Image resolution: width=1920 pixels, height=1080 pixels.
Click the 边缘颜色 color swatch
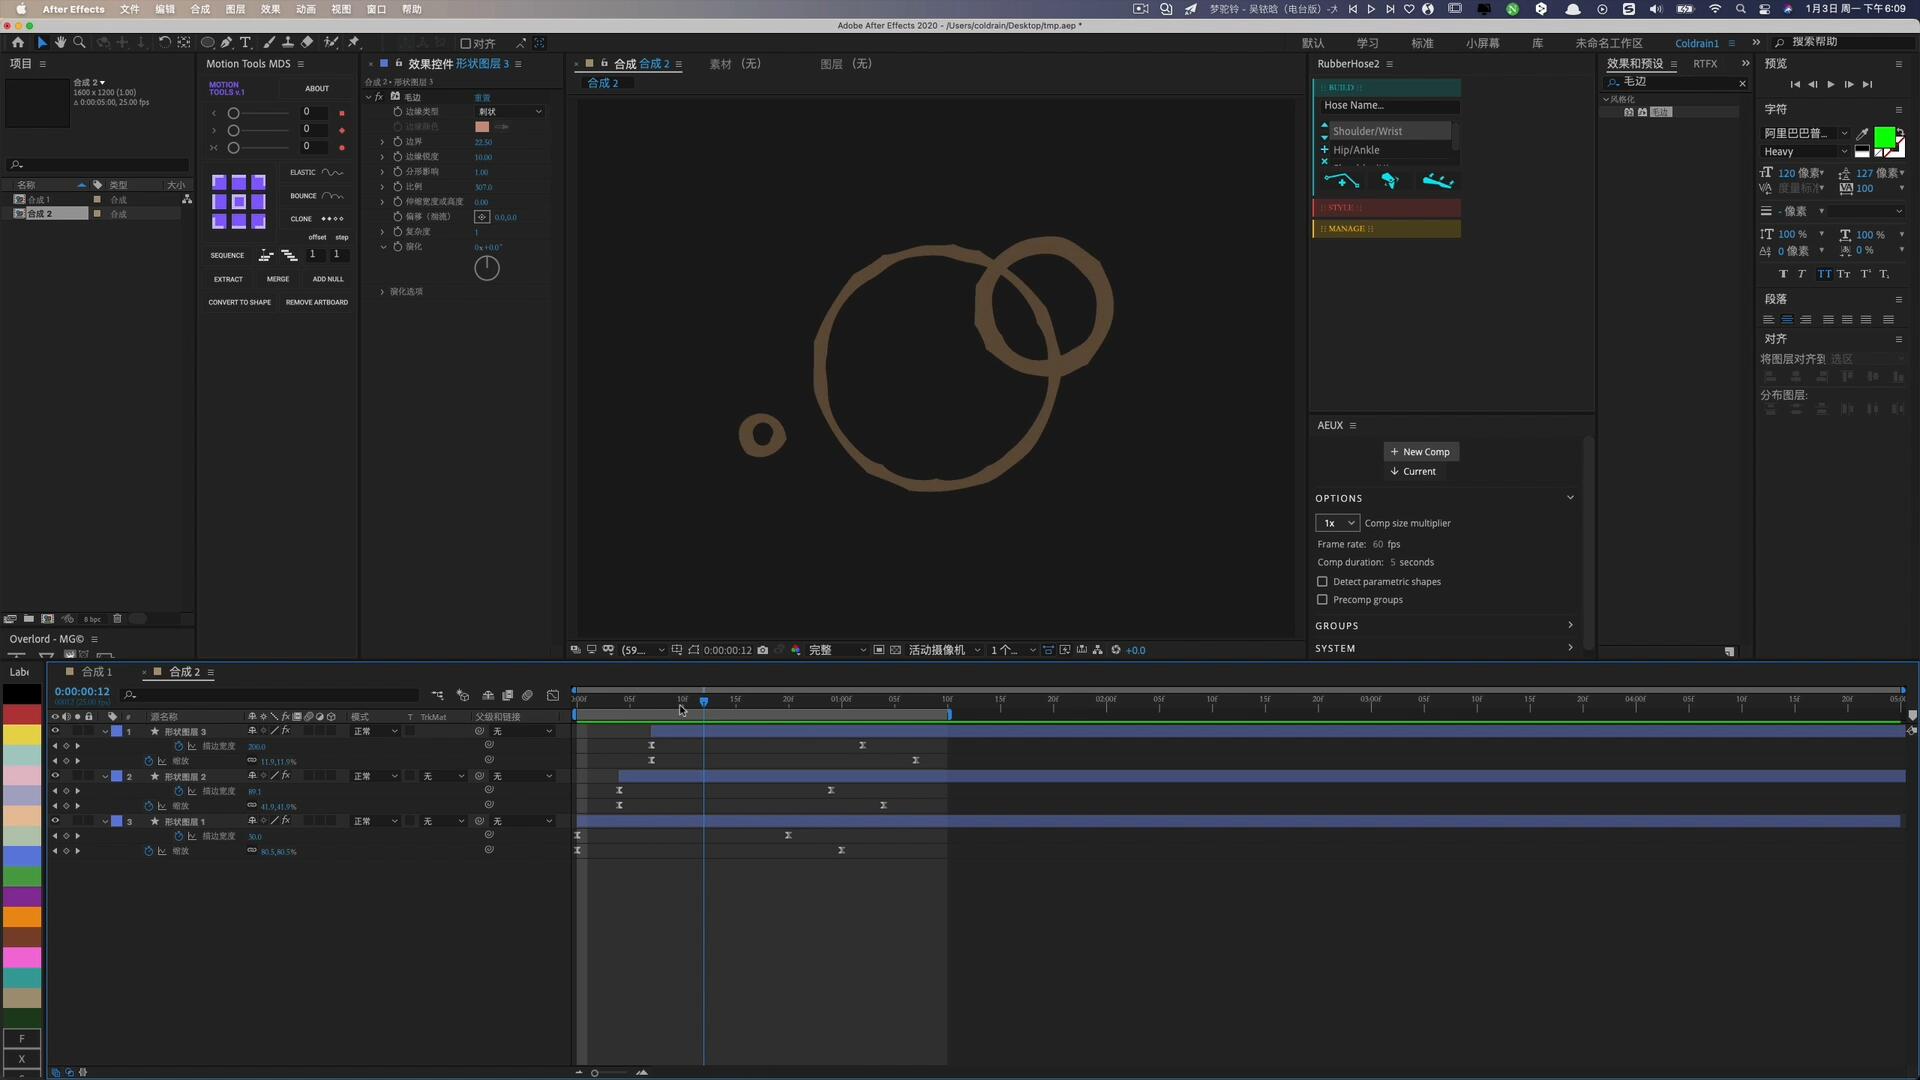click(x=482, y=127)
